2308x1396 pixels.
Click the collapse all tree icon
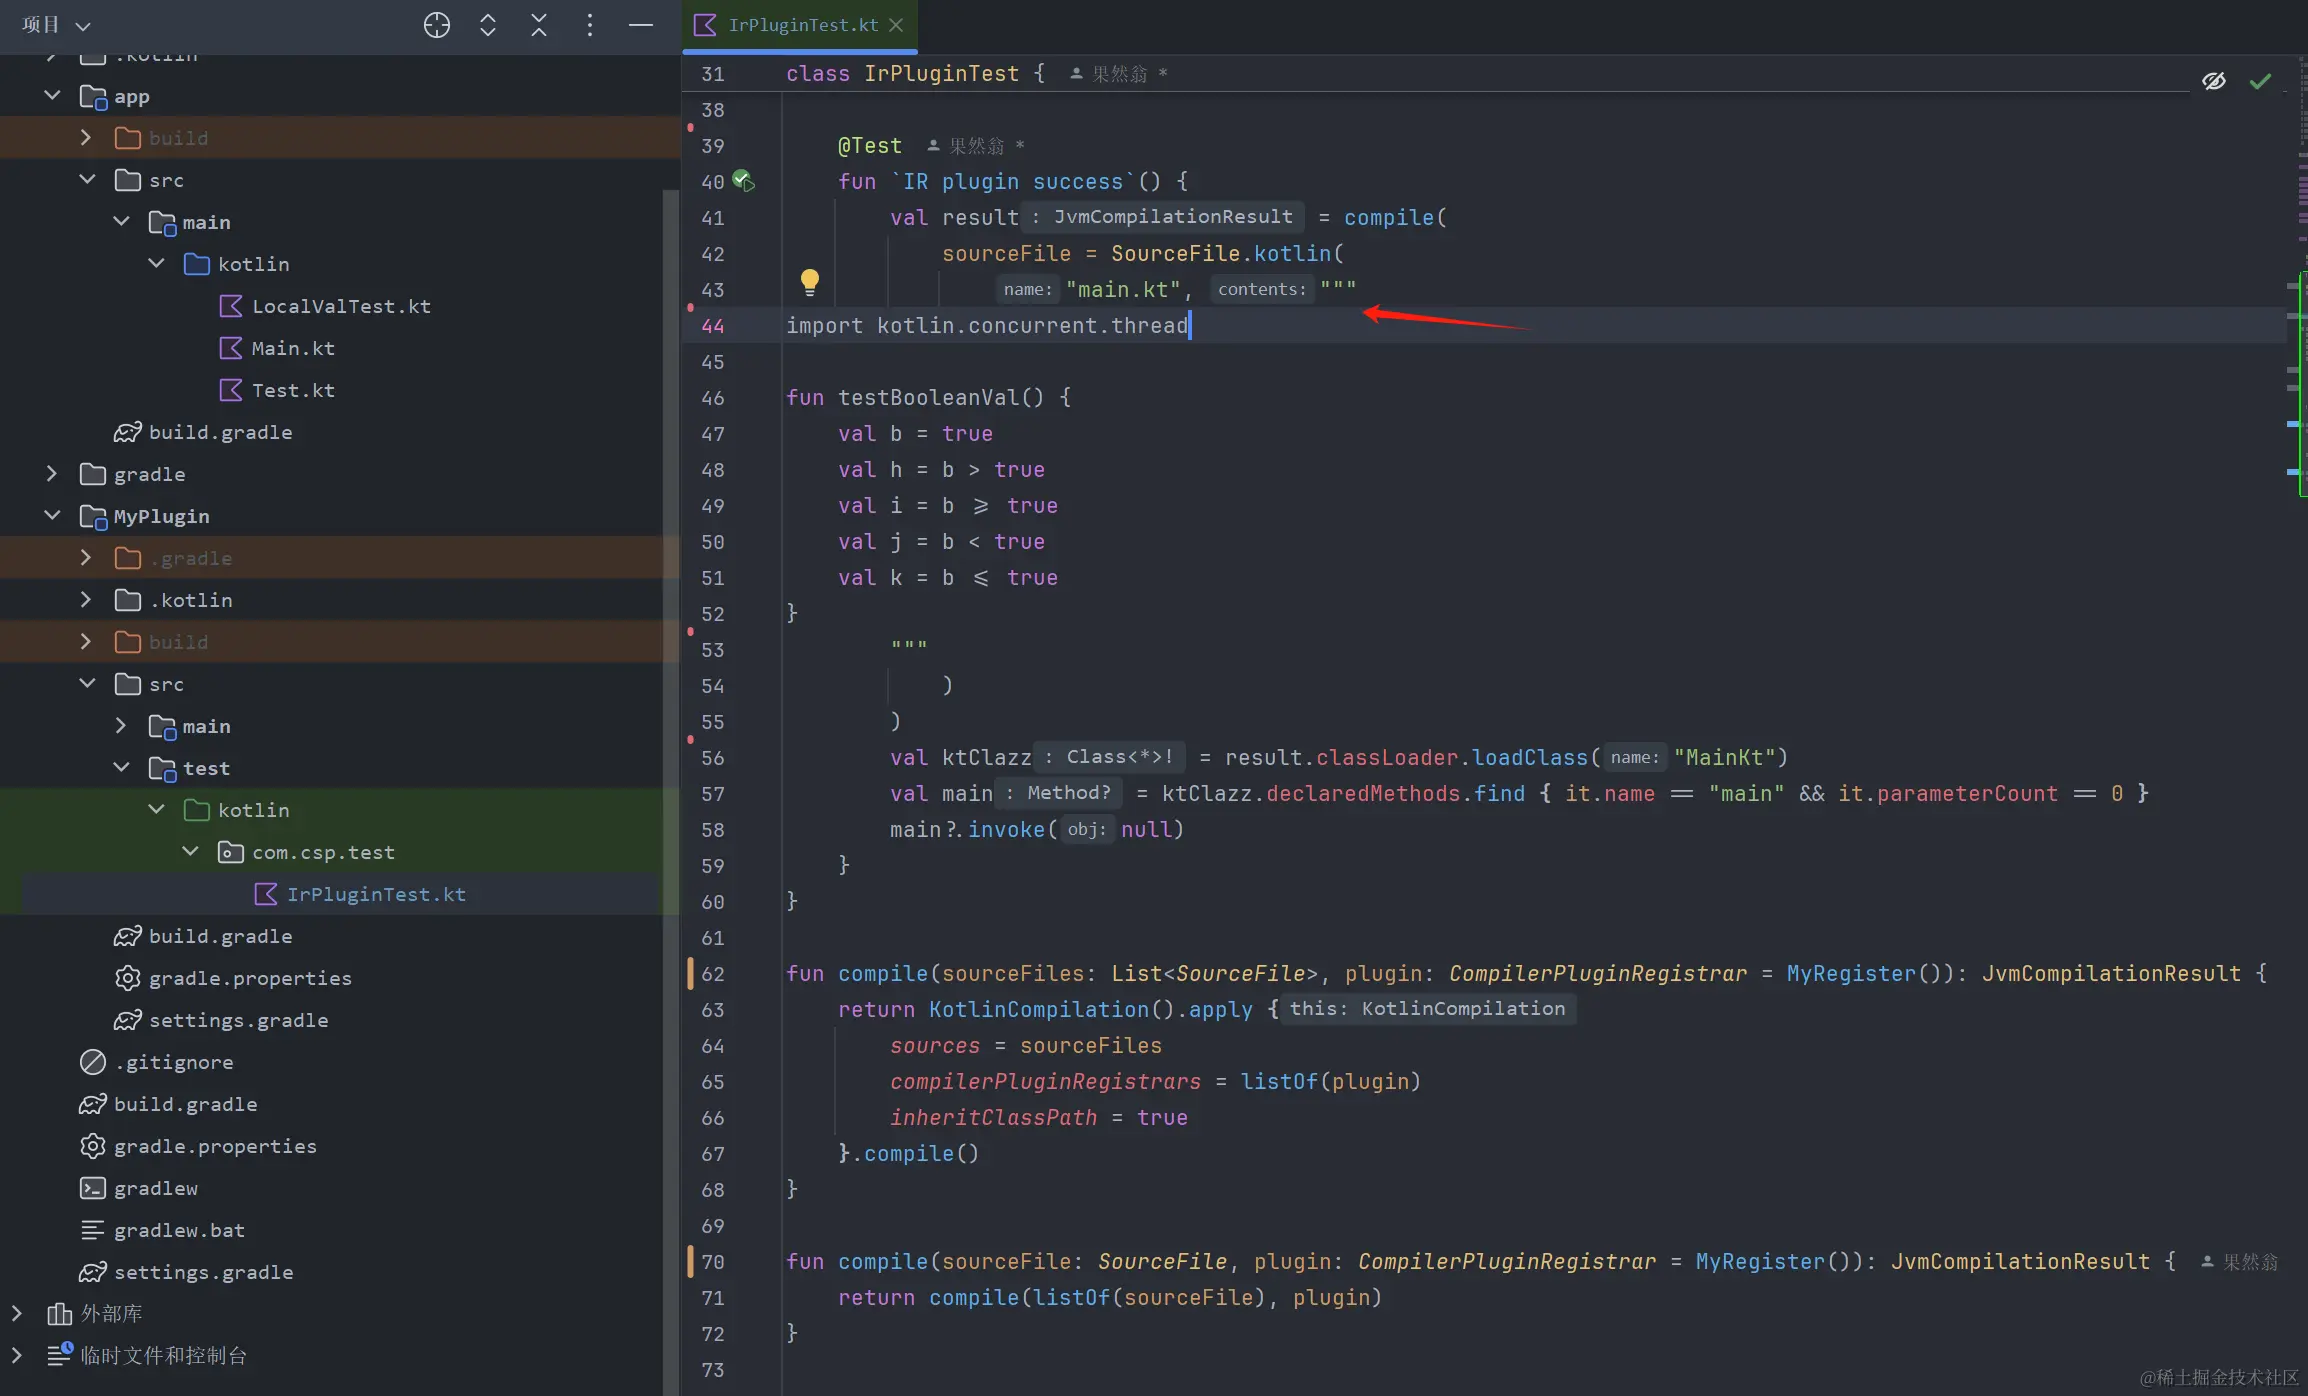[x=539, y=25]
